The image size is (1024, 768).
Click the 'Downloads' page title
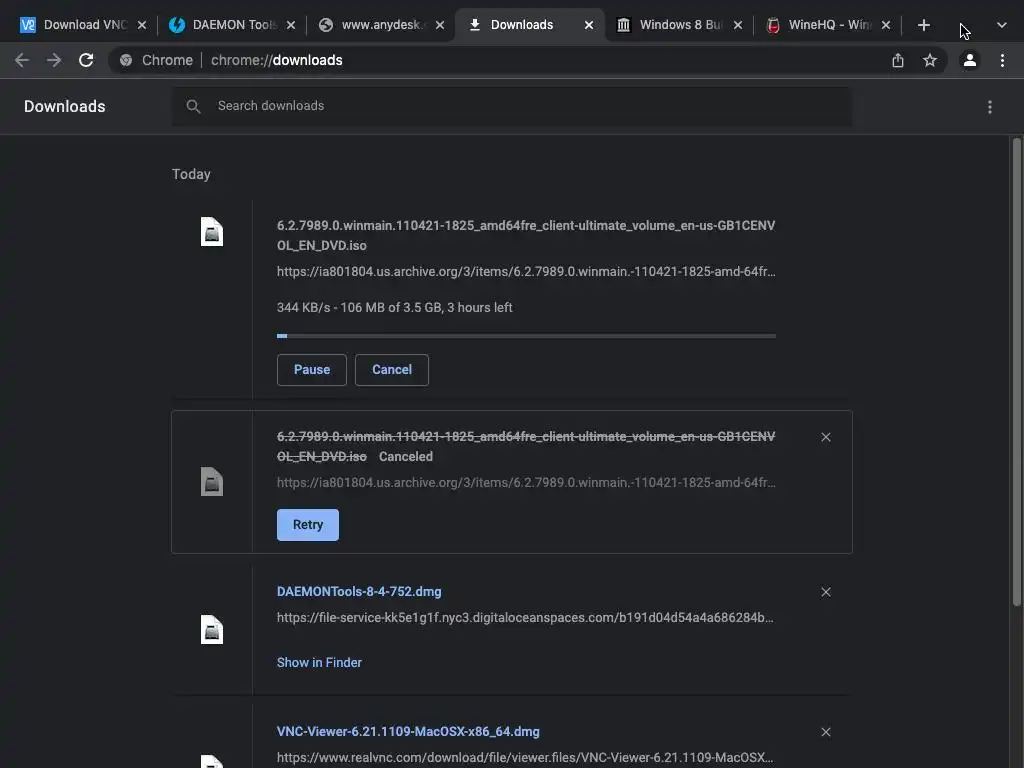point(65,106)
